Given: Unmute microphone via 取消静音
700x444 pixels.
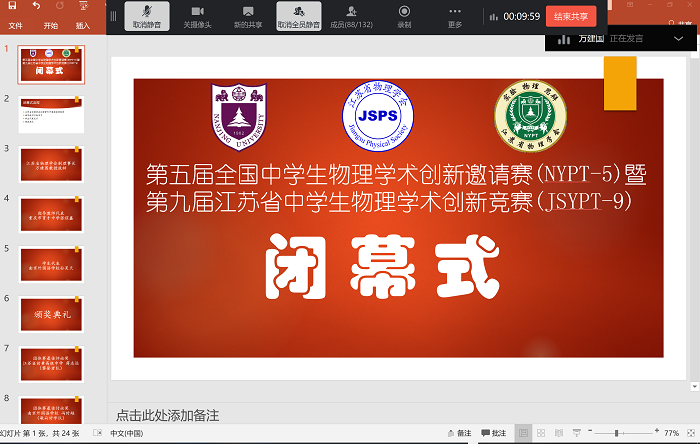Looking at the screenshot, I should tap(147, 16).
